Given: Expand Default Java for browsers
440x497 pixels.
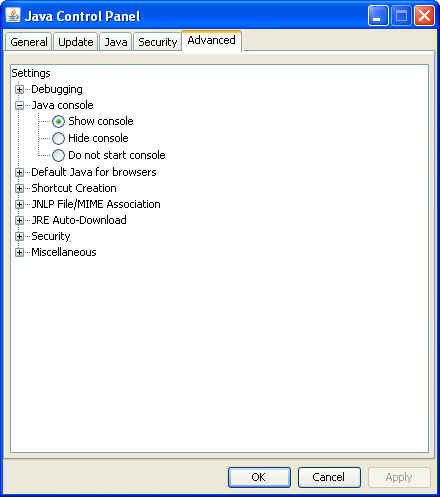Looking at the screenshot, I should pyautogui.click(x=19, y=172).
